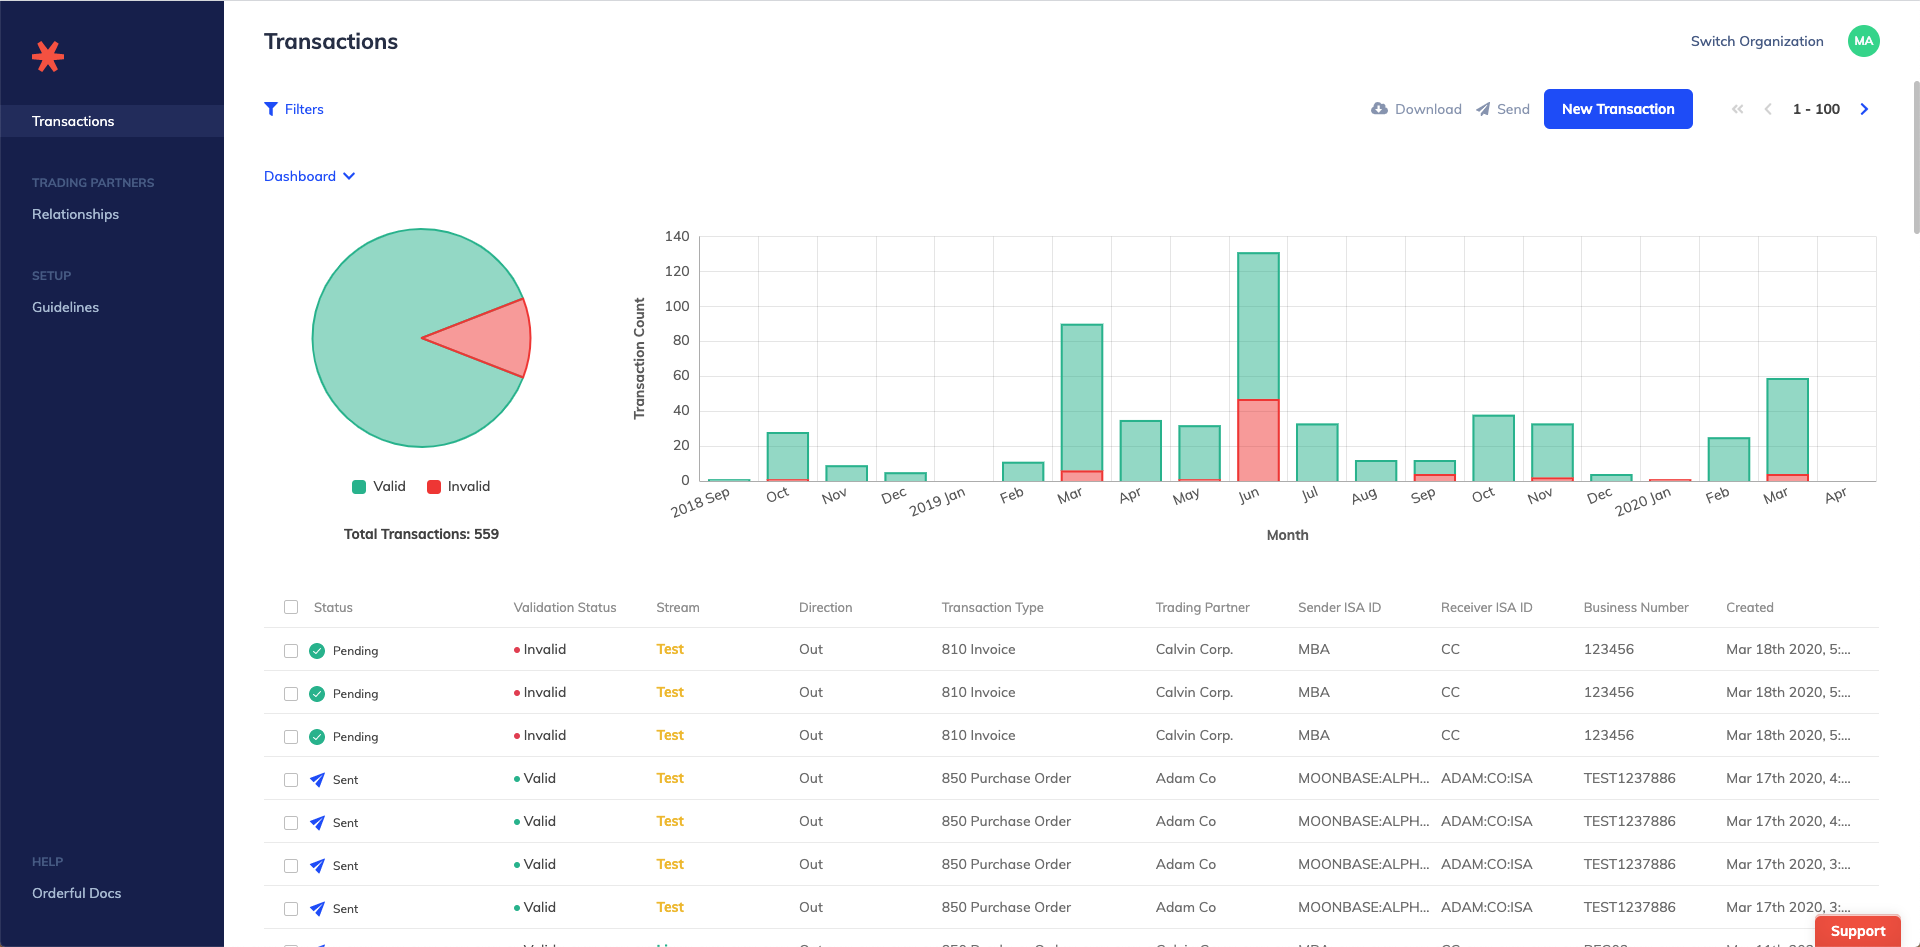Click the Created column header
This screenshot has width=1920, height=947.
[1749, 607]
